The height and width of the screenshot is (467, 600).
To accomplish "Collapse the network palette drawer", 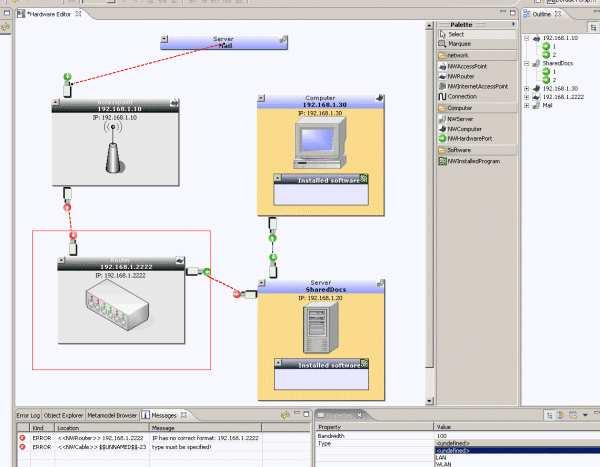I will pos(476,56).
